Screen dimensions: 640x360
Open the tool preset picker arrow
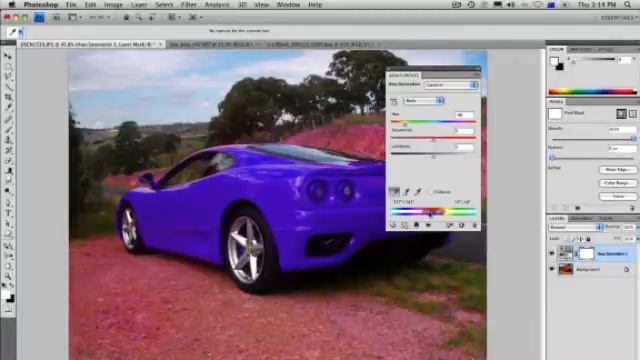[21, 32]
